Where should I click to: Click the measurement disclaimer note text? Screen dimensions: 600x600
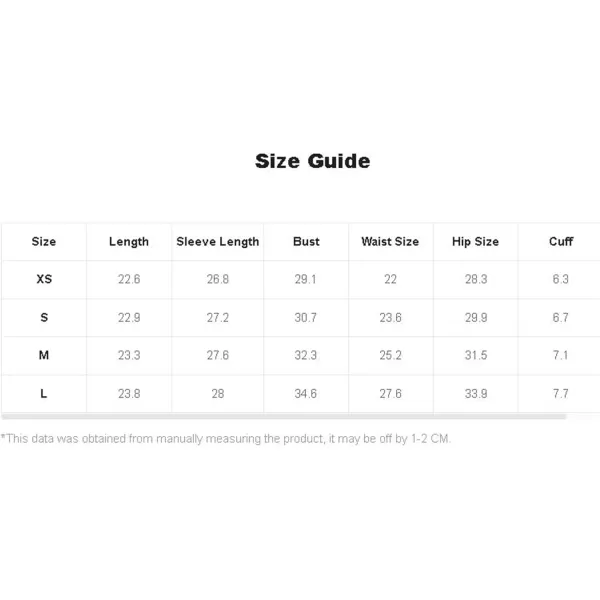point(226,439)
